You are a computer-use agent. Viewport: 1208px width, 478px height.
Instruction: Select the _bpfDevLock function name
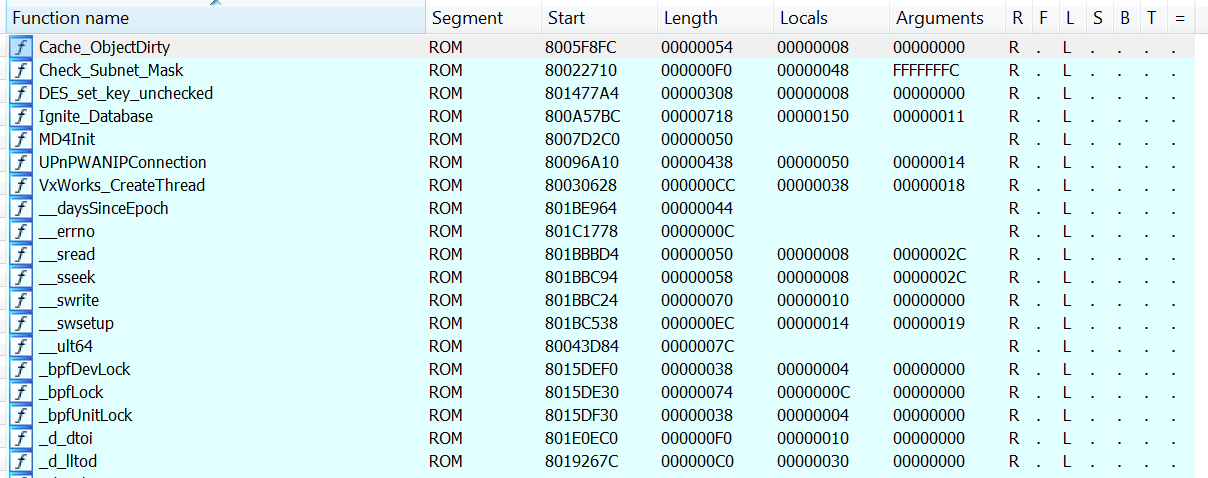pos(84,369)
